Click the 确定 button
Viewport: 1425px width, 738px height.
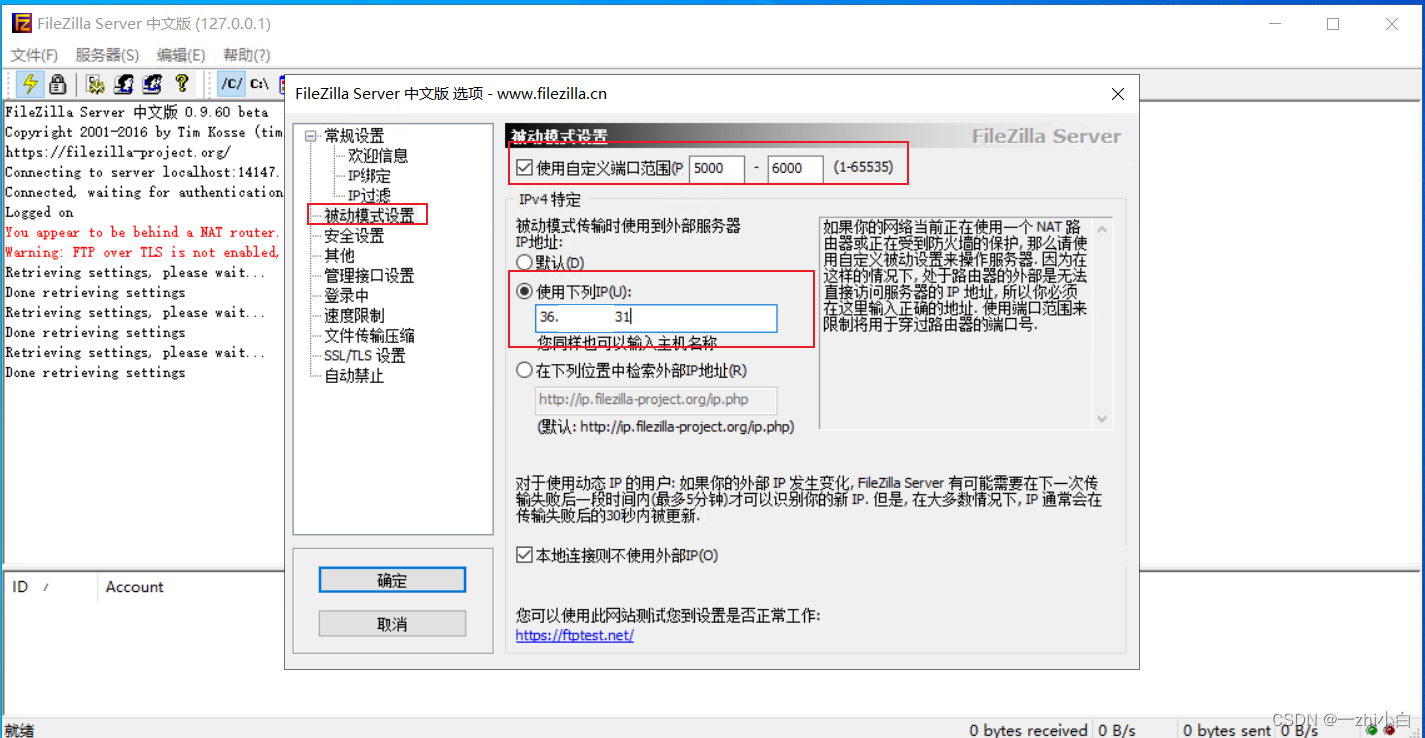point(392,580)
